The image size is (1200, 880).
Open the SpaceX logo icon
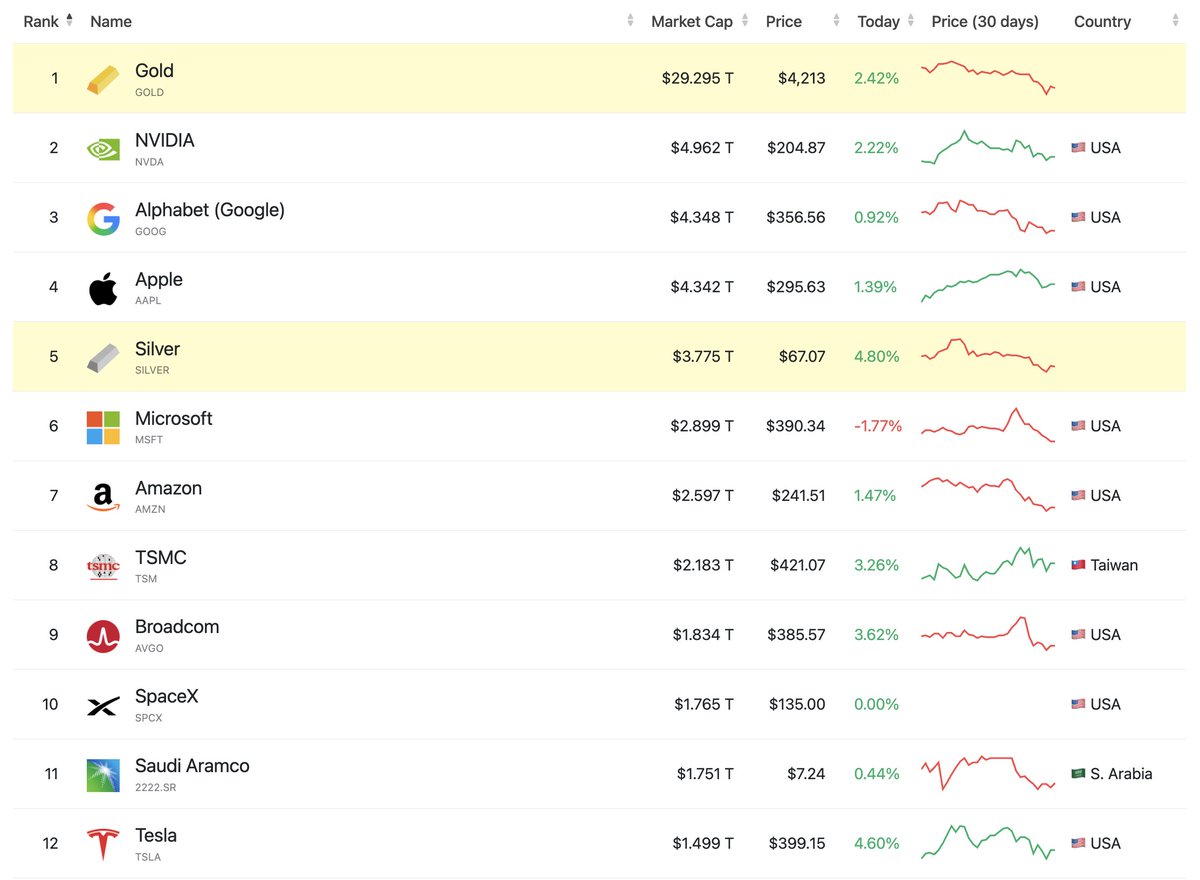tap(103, 706)
